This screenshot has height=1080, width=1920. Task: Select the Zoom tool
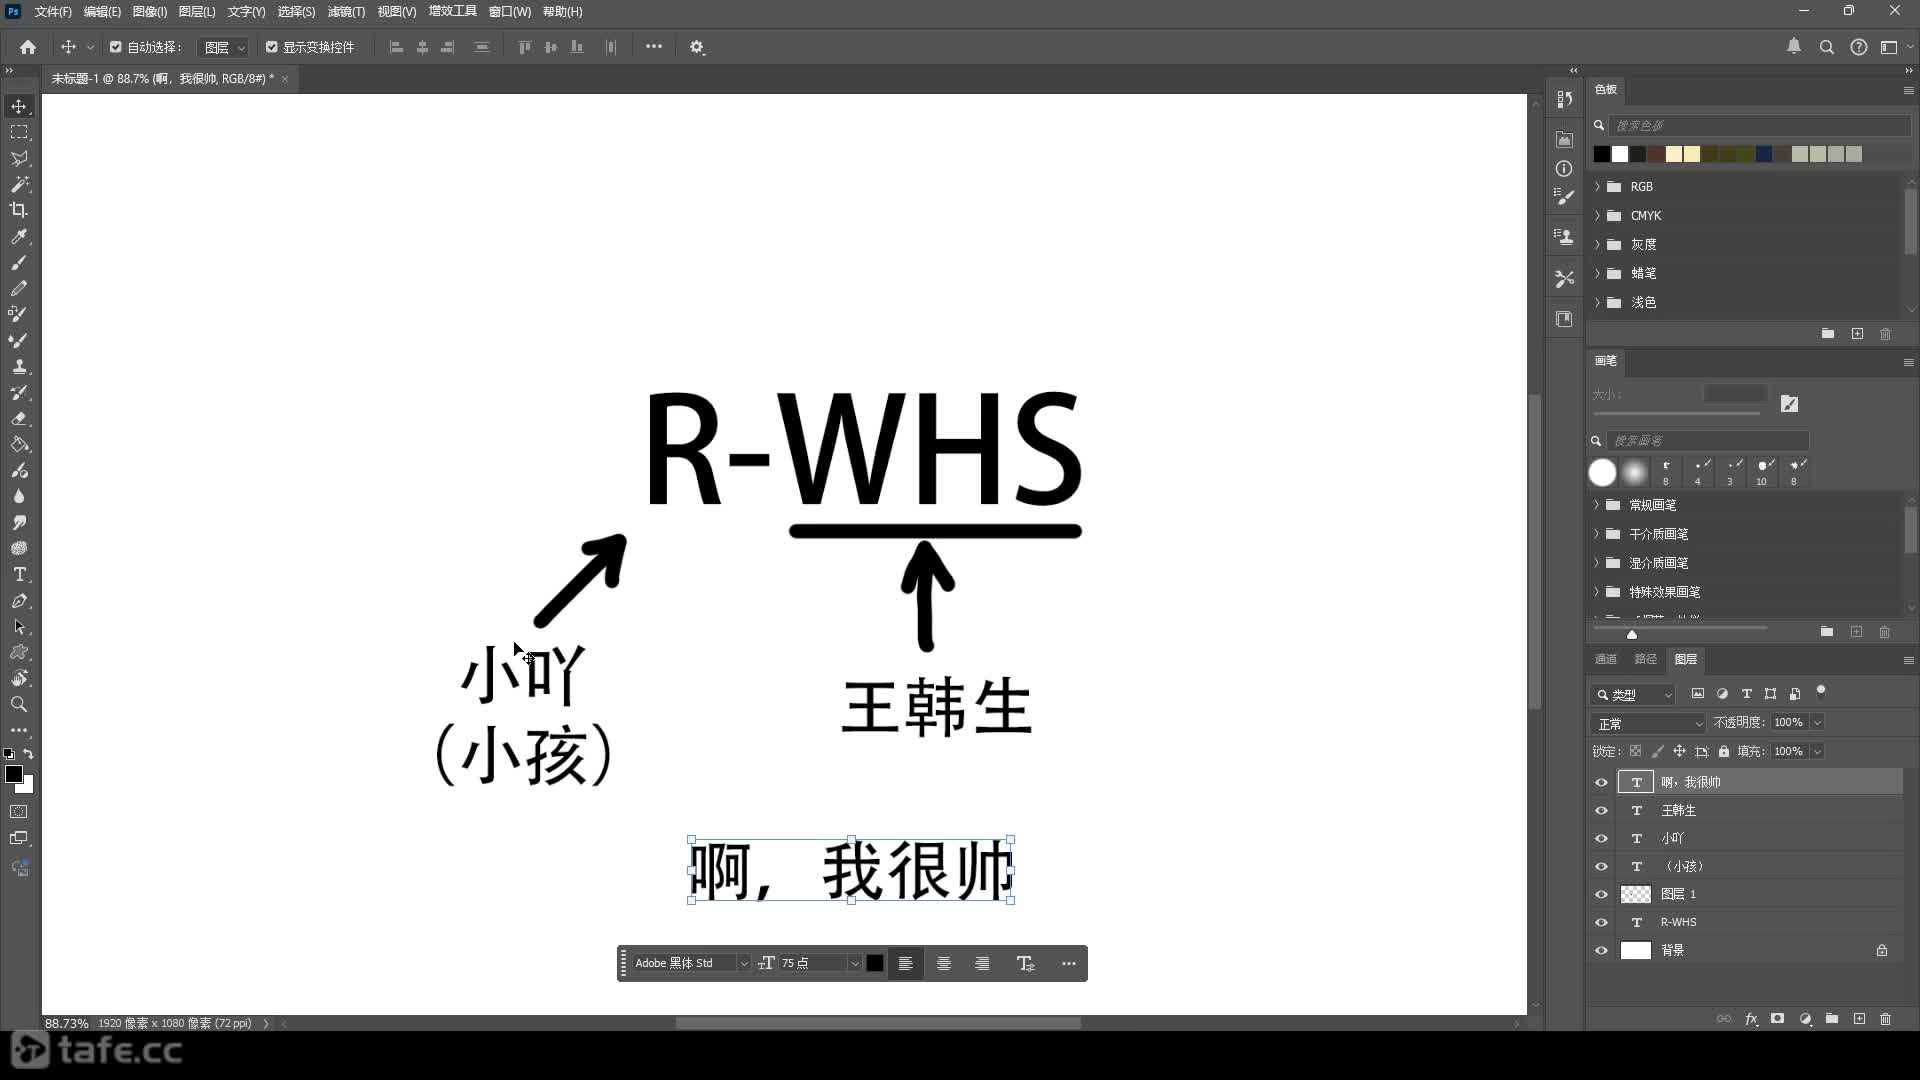point(19,705)
